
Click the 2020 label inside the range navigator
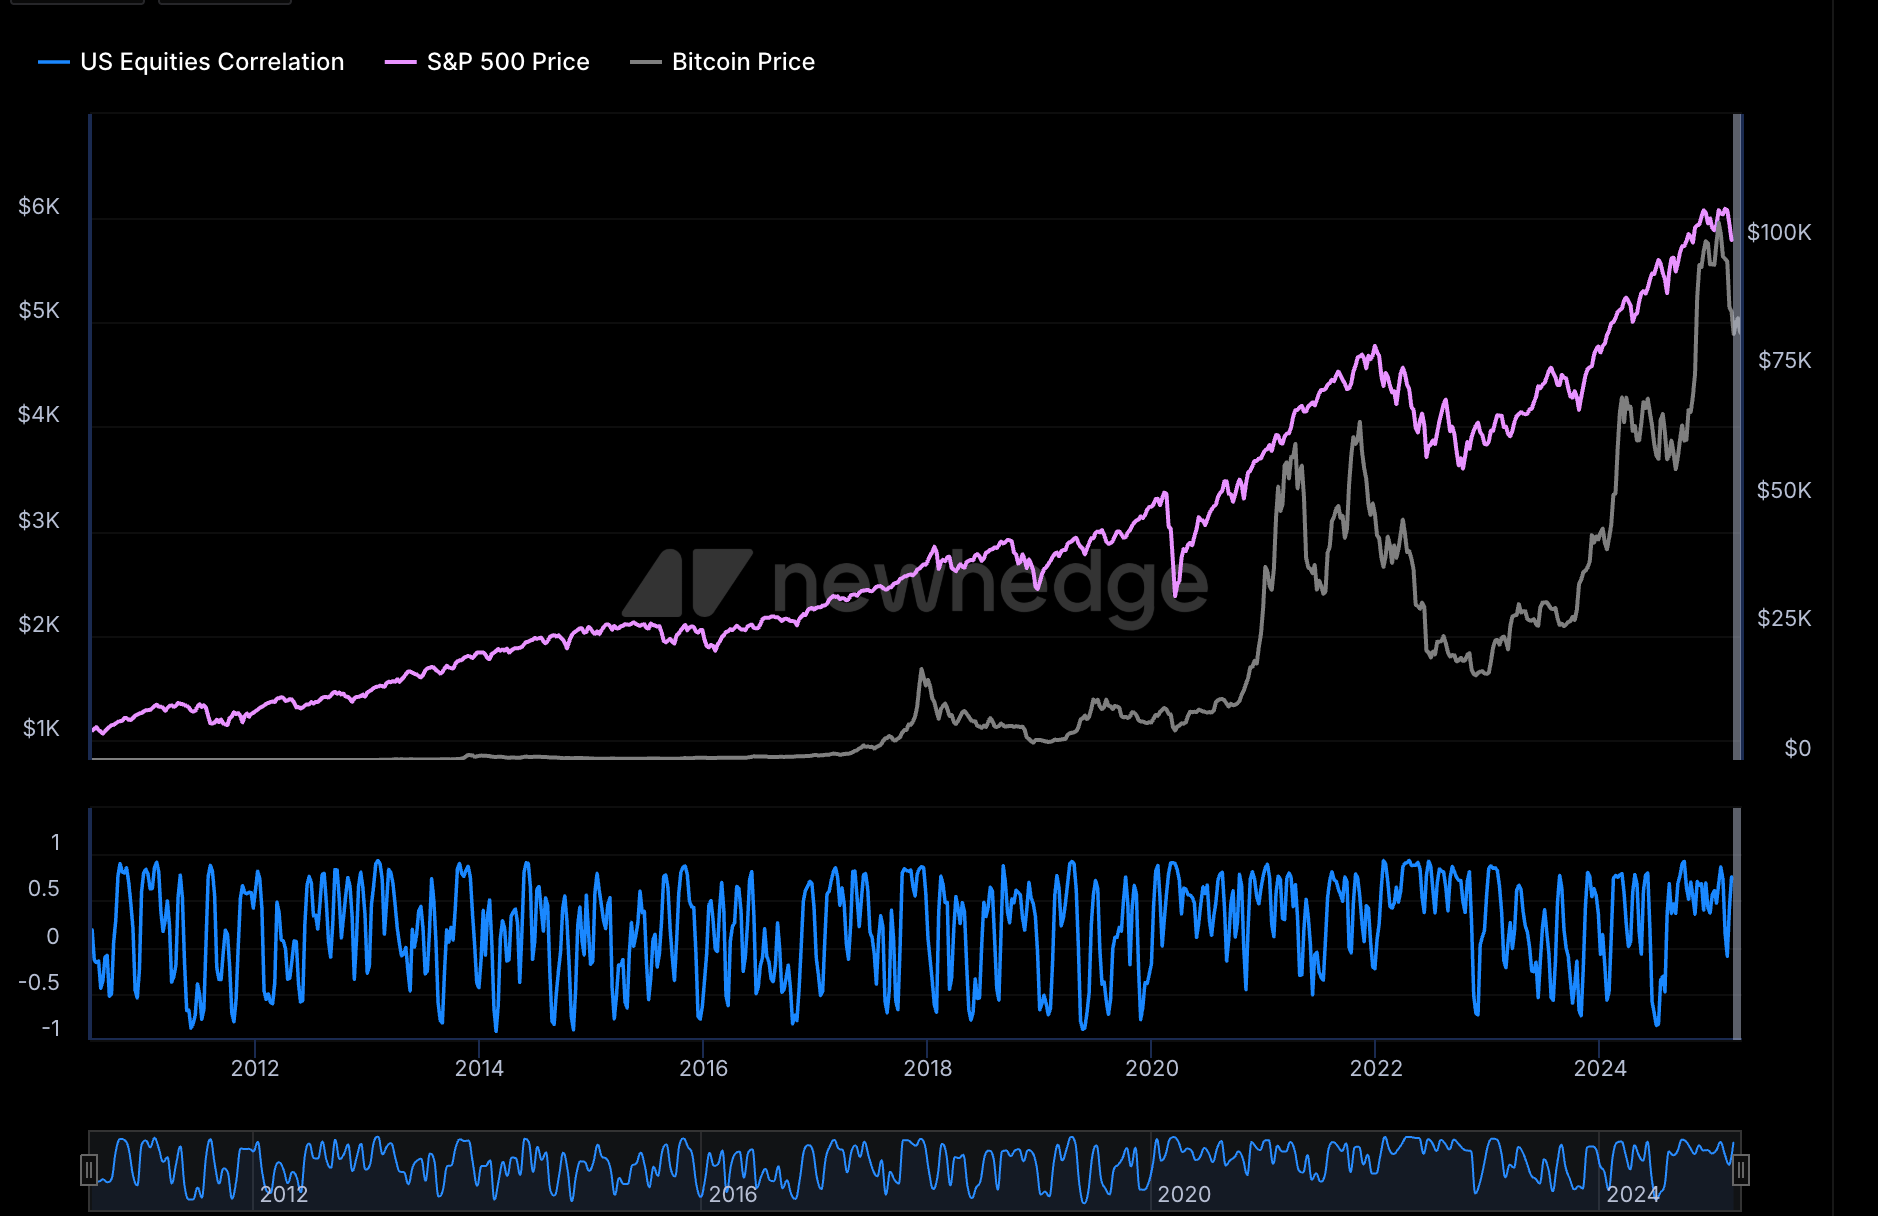coord(1184,1194)
